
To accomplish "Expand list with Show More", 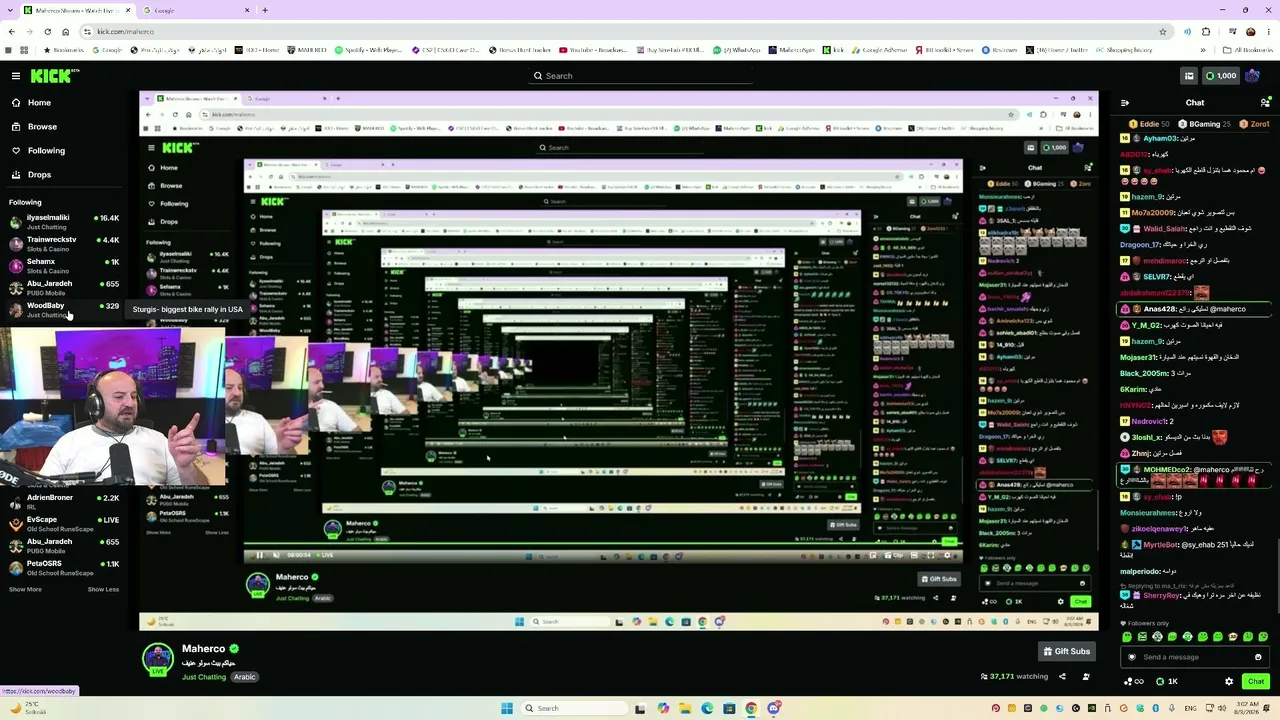I will (25, 590).
